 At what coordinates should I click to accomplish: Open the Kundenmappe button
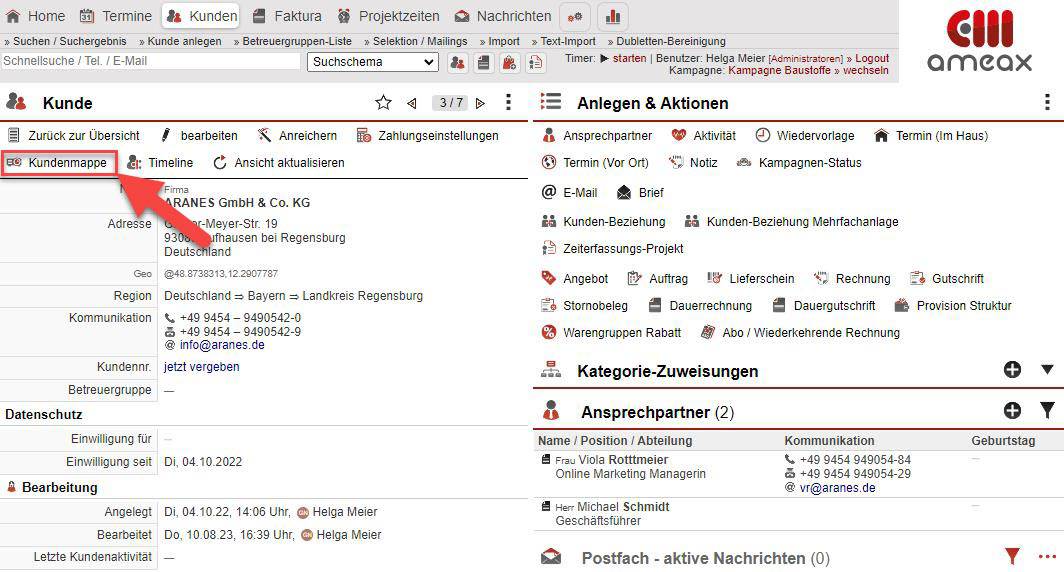[58, 163]
